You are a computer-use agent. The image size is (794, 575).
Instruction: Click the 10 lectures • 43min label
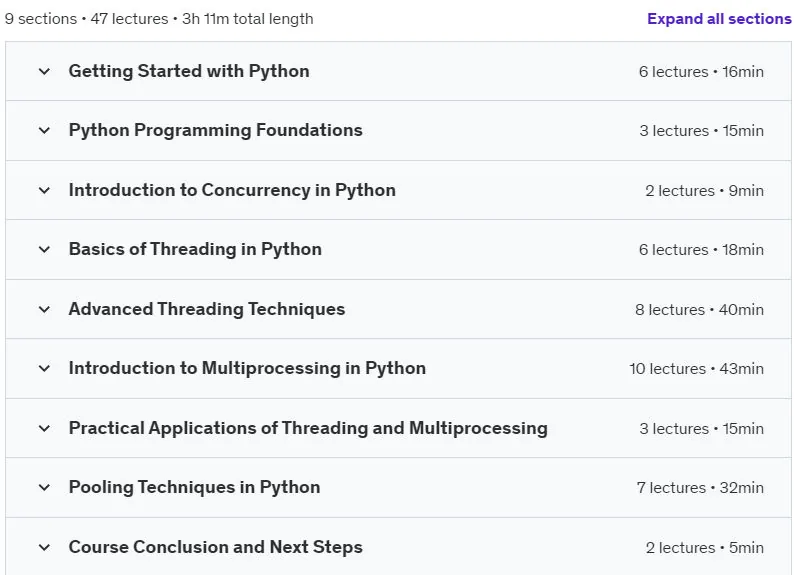pyautogui.click(x=696, y=369)
